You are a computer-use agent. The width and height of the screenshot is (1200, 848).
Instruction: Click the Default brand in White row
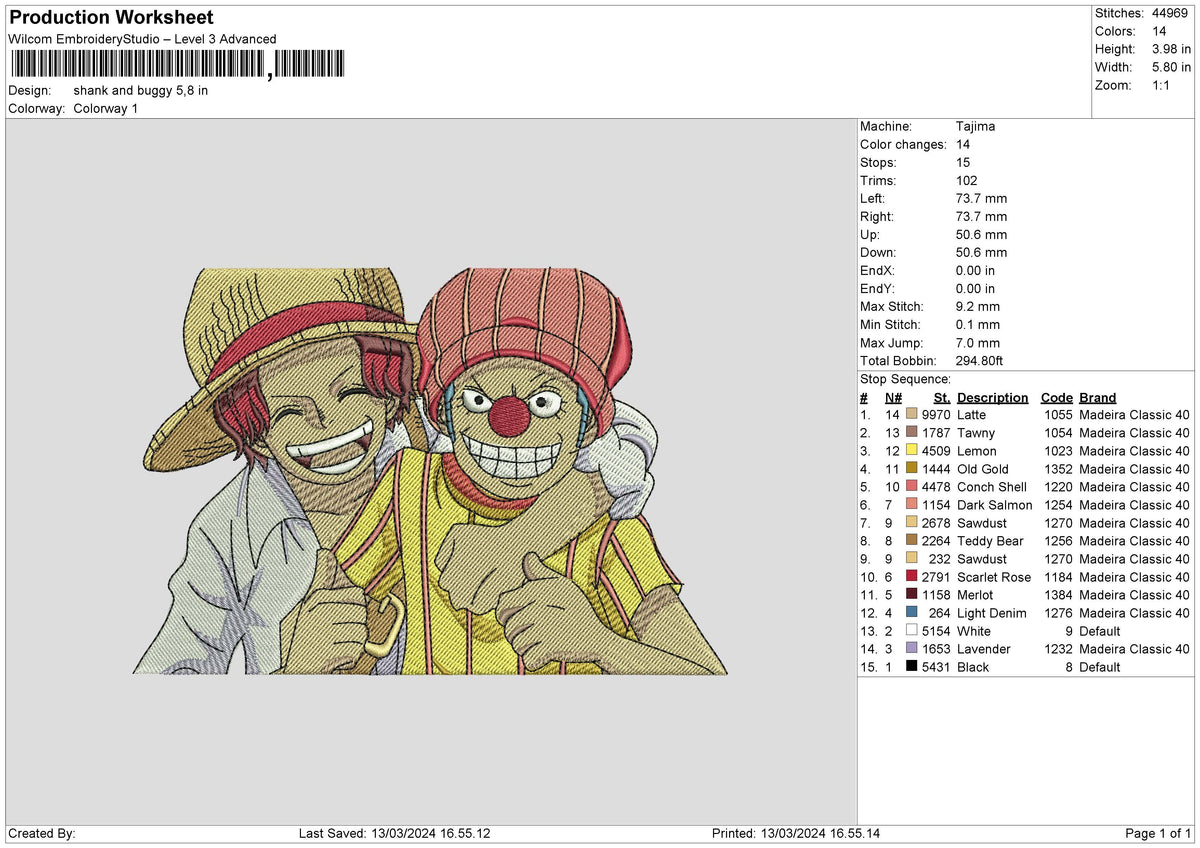pos(1100,631)
